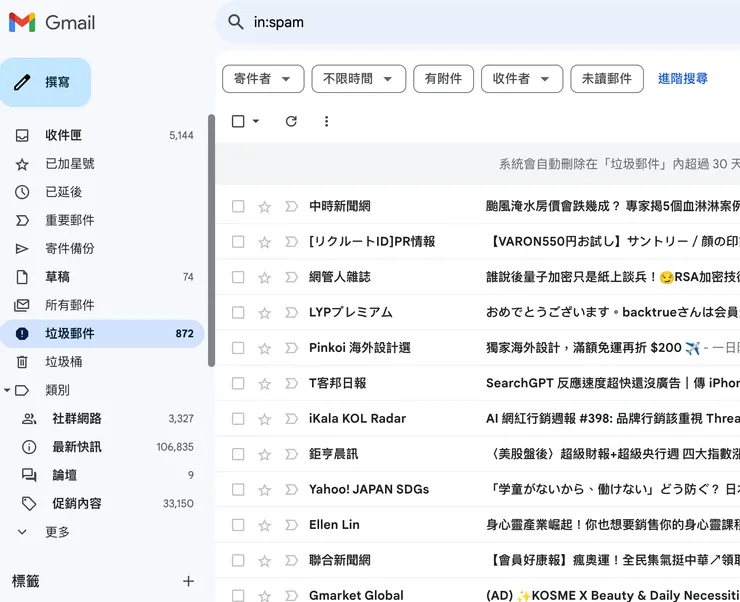740x602 pixels.
Task: Toggle the 有附件 filter chip
Action: click(x=443, y=79)
